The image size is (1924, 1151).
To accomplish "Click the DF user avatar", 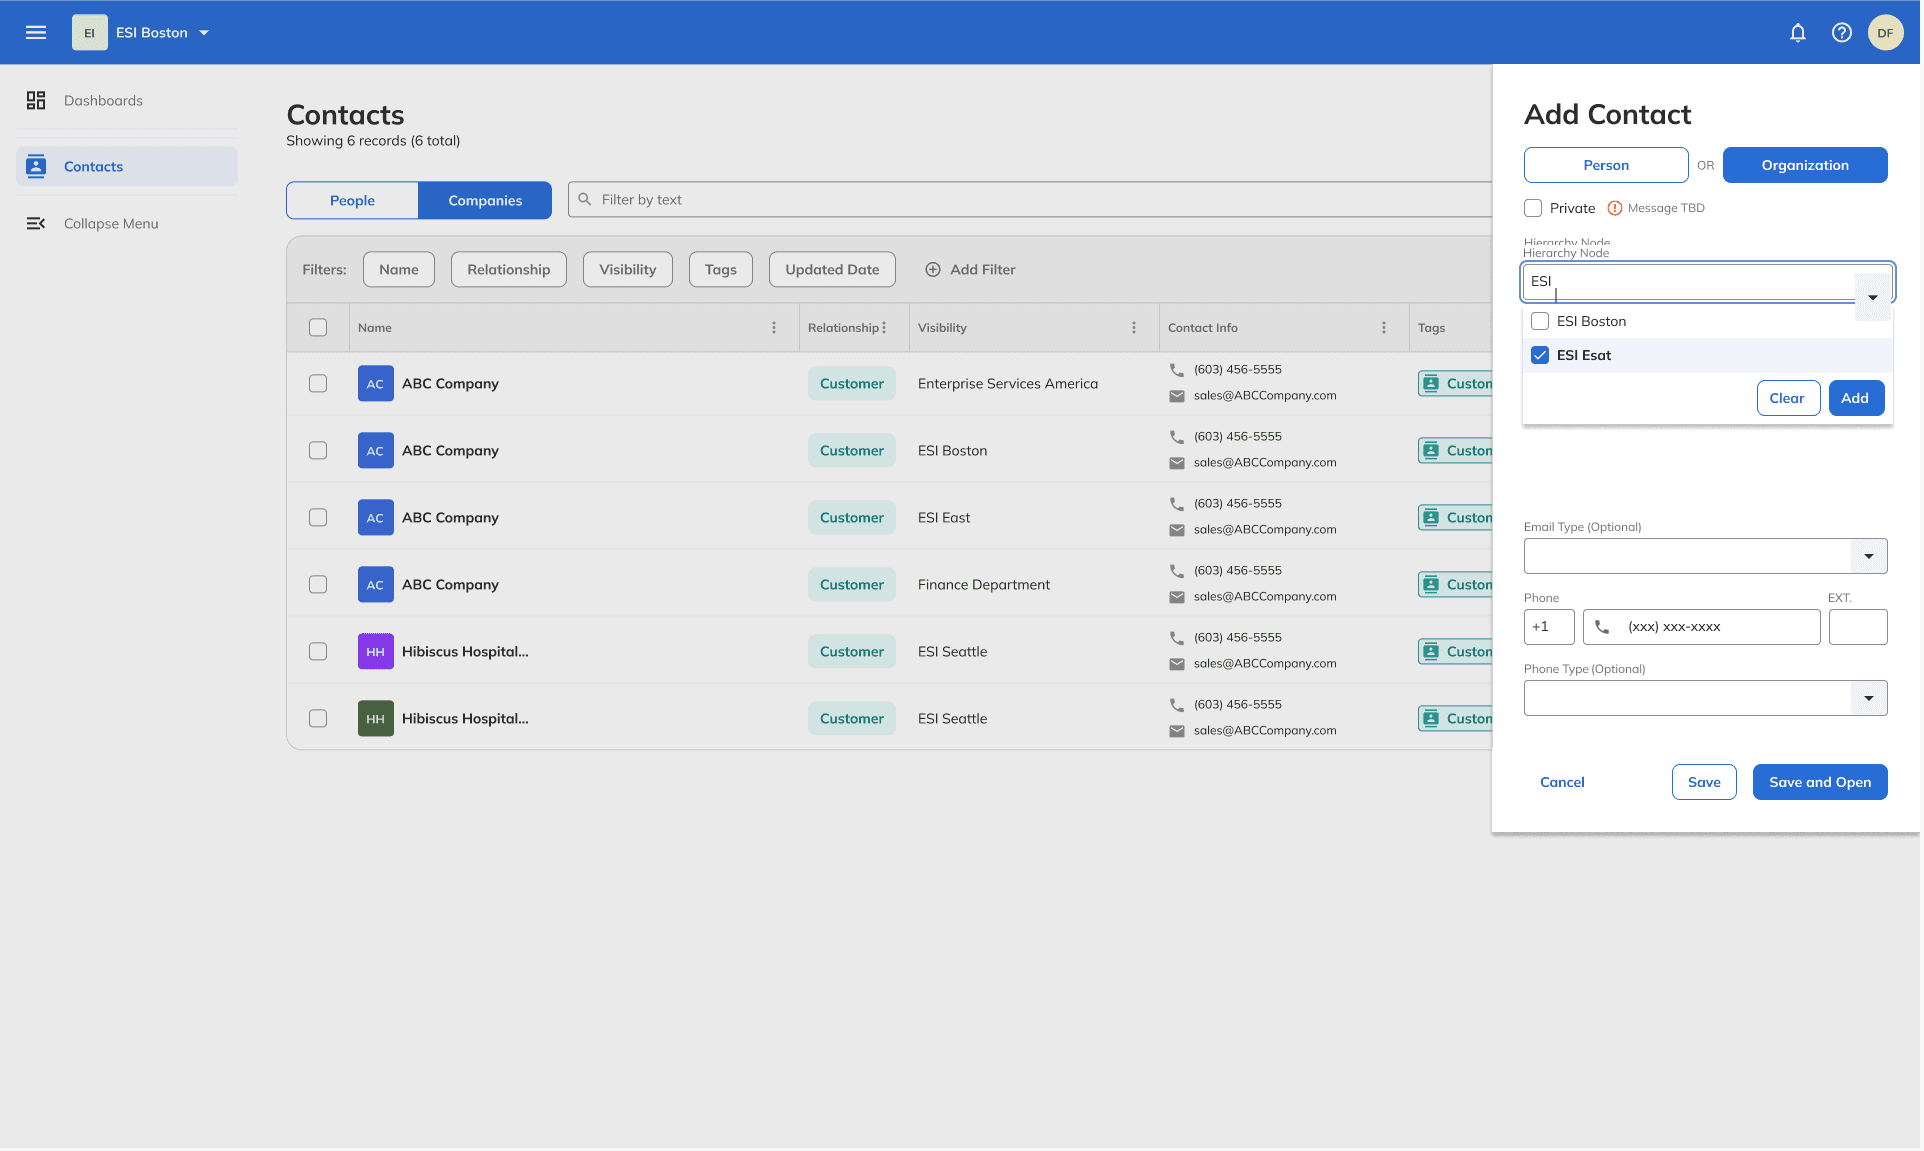I will point(1885,33).
